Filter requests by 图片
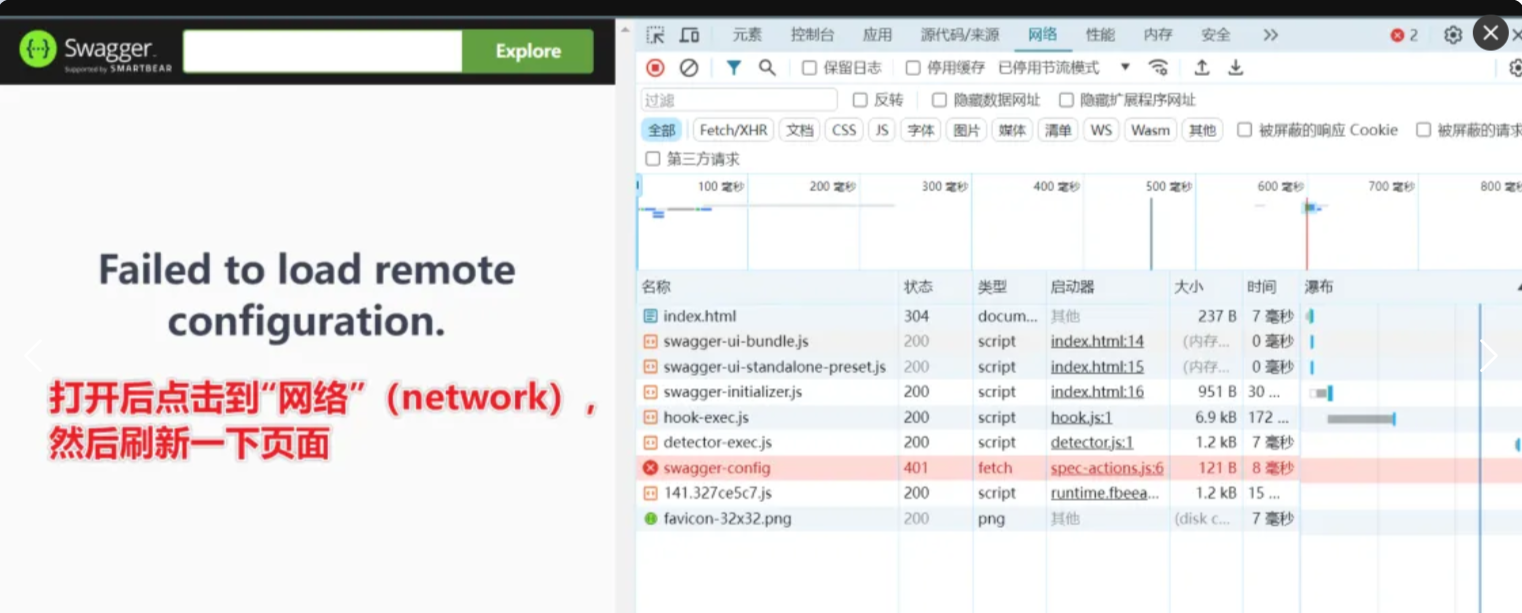This screenshot has height=613, width=1522. (x=966, y=130)
